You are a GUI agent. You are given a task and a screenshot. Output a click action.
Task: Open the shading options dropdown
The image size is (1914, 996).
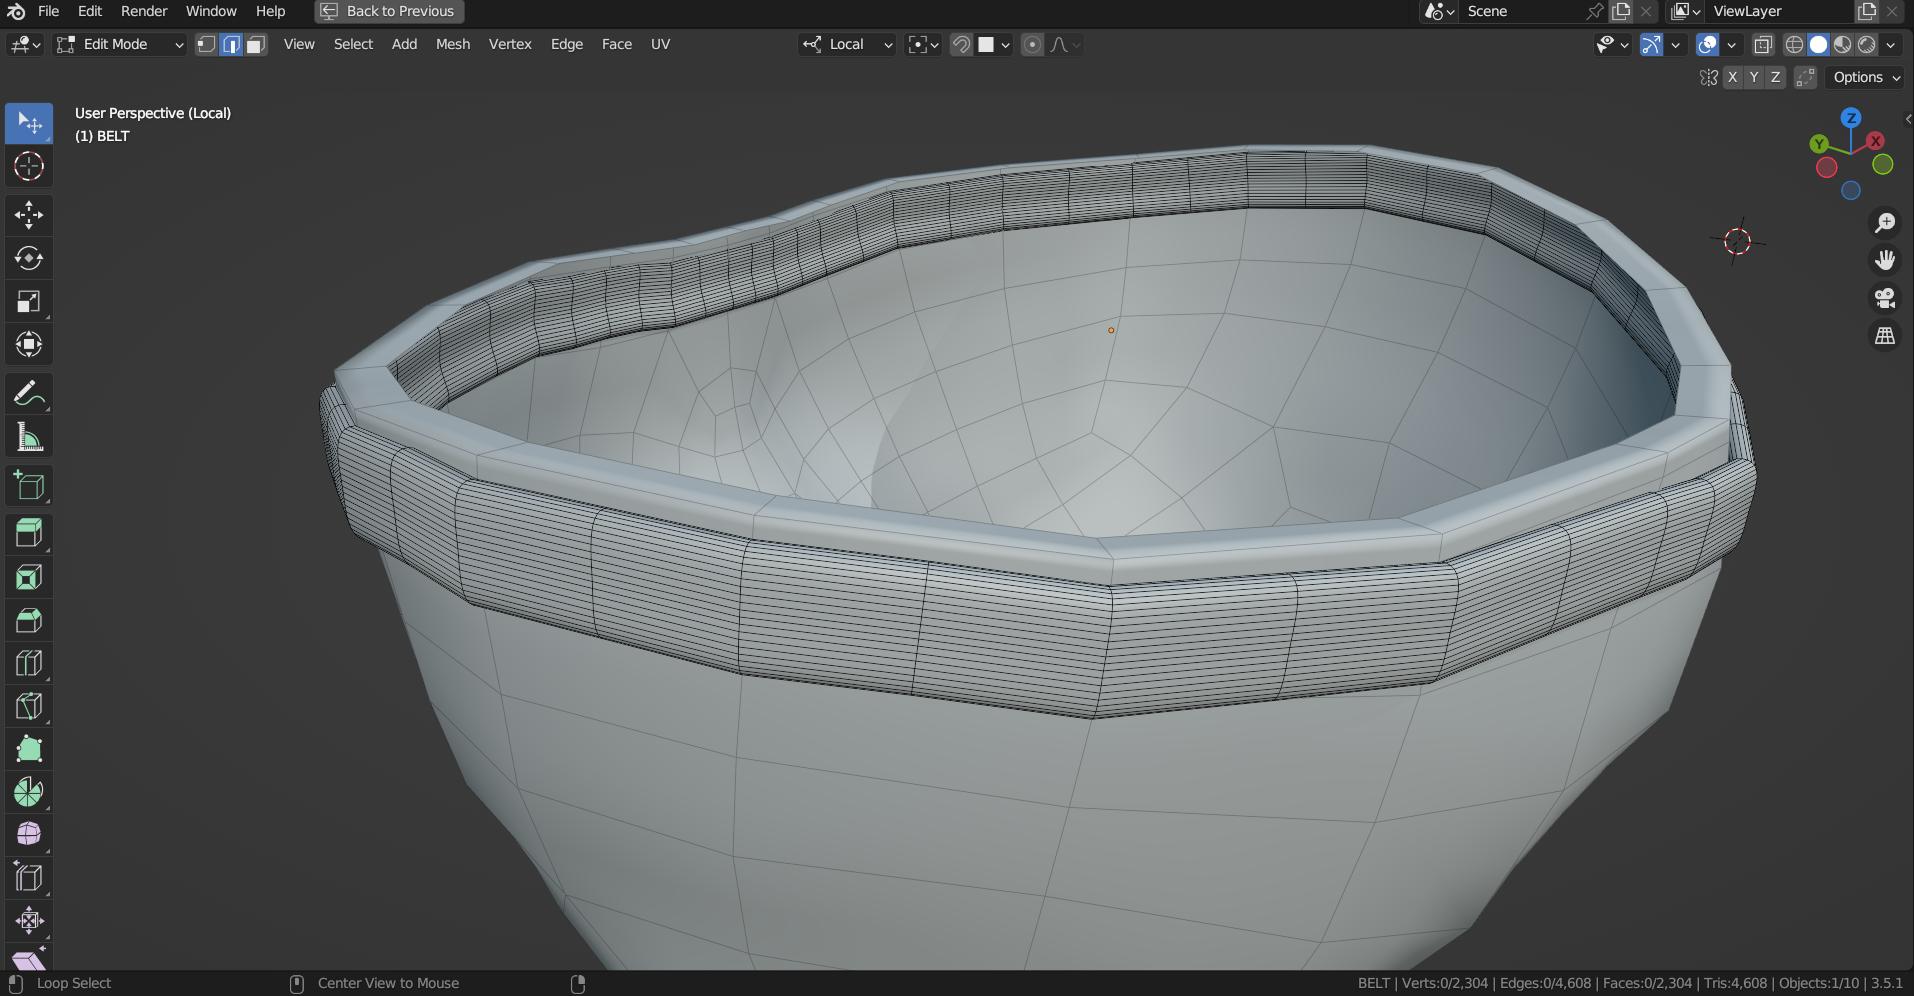click(x=1890, y=44)
